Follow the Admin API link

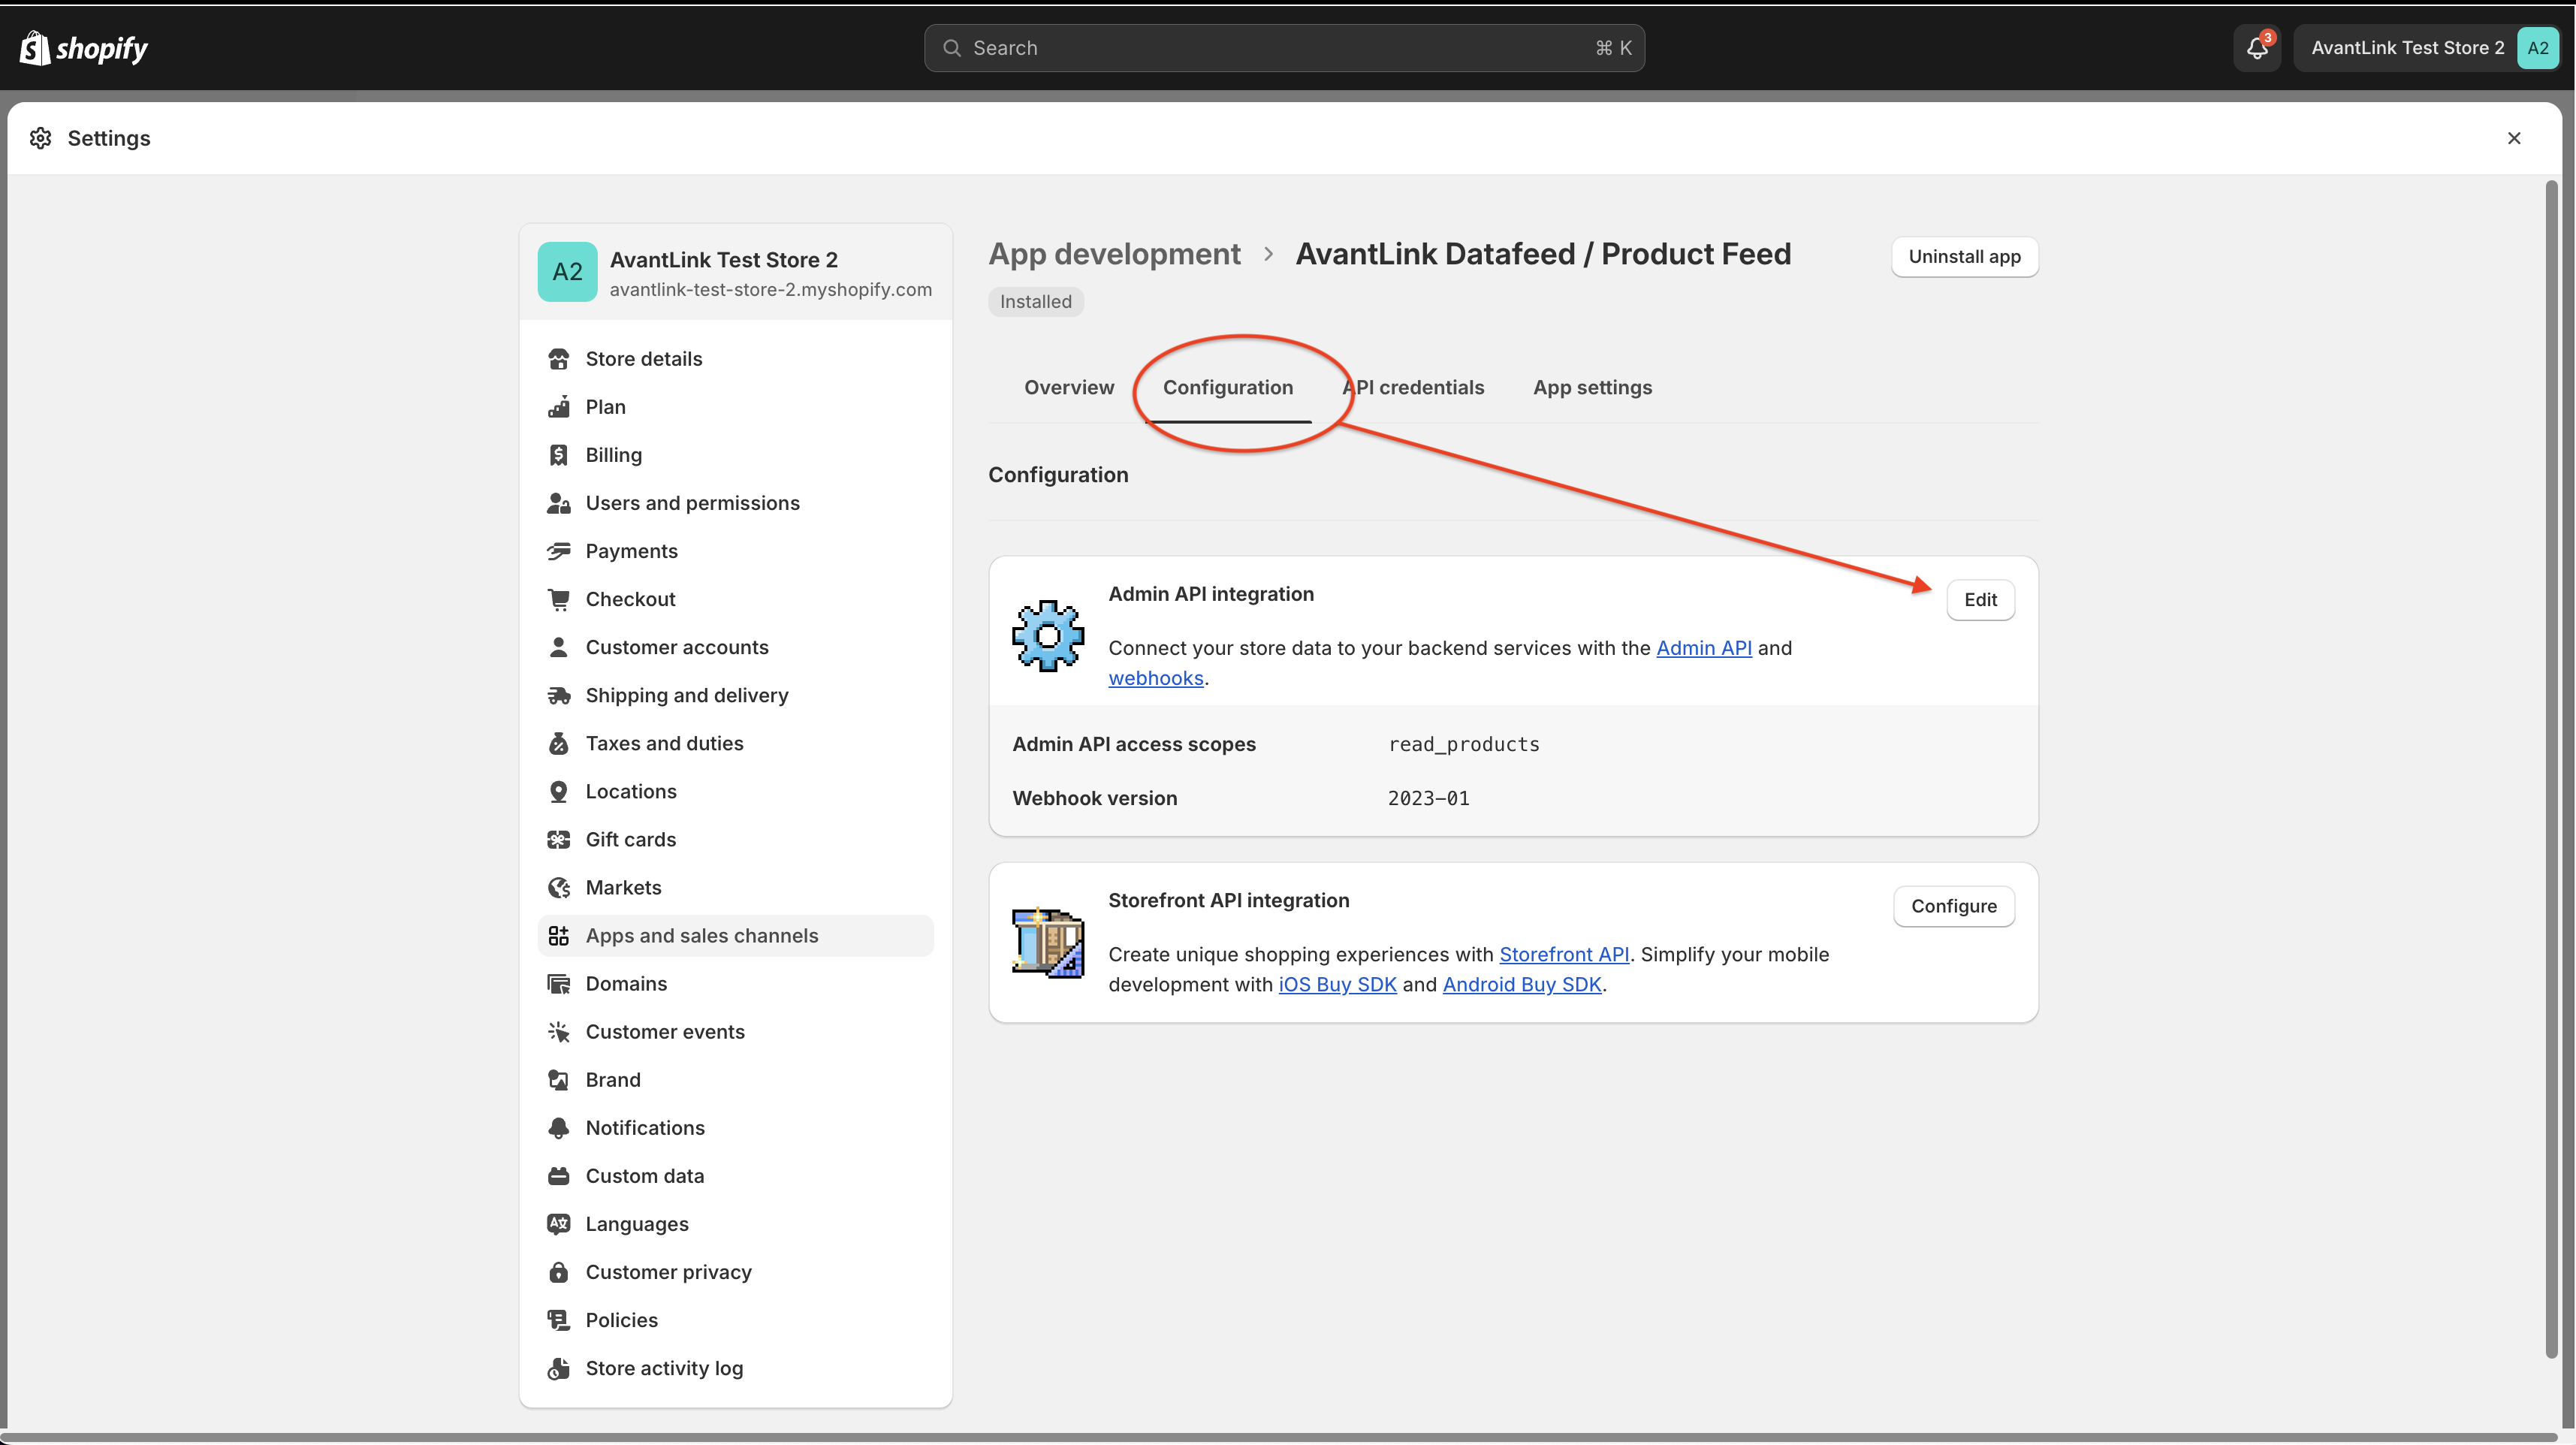pos(1703,648)
